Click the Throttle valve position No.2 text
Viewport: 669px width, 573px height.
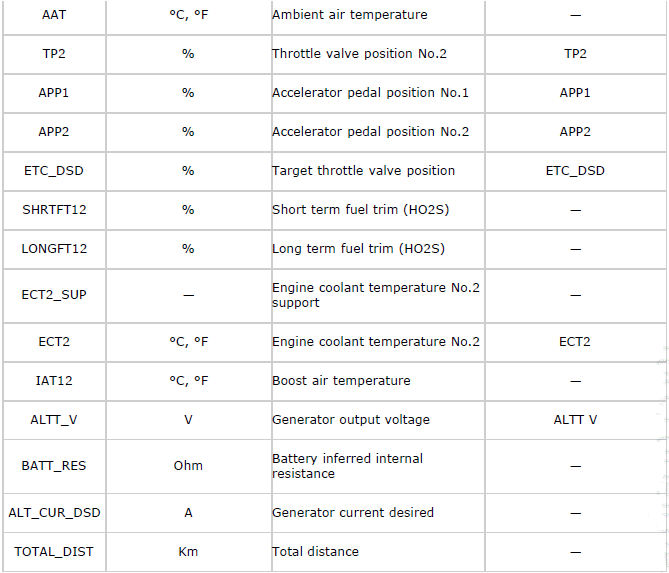pyautogui.click(x=359, y=54)
